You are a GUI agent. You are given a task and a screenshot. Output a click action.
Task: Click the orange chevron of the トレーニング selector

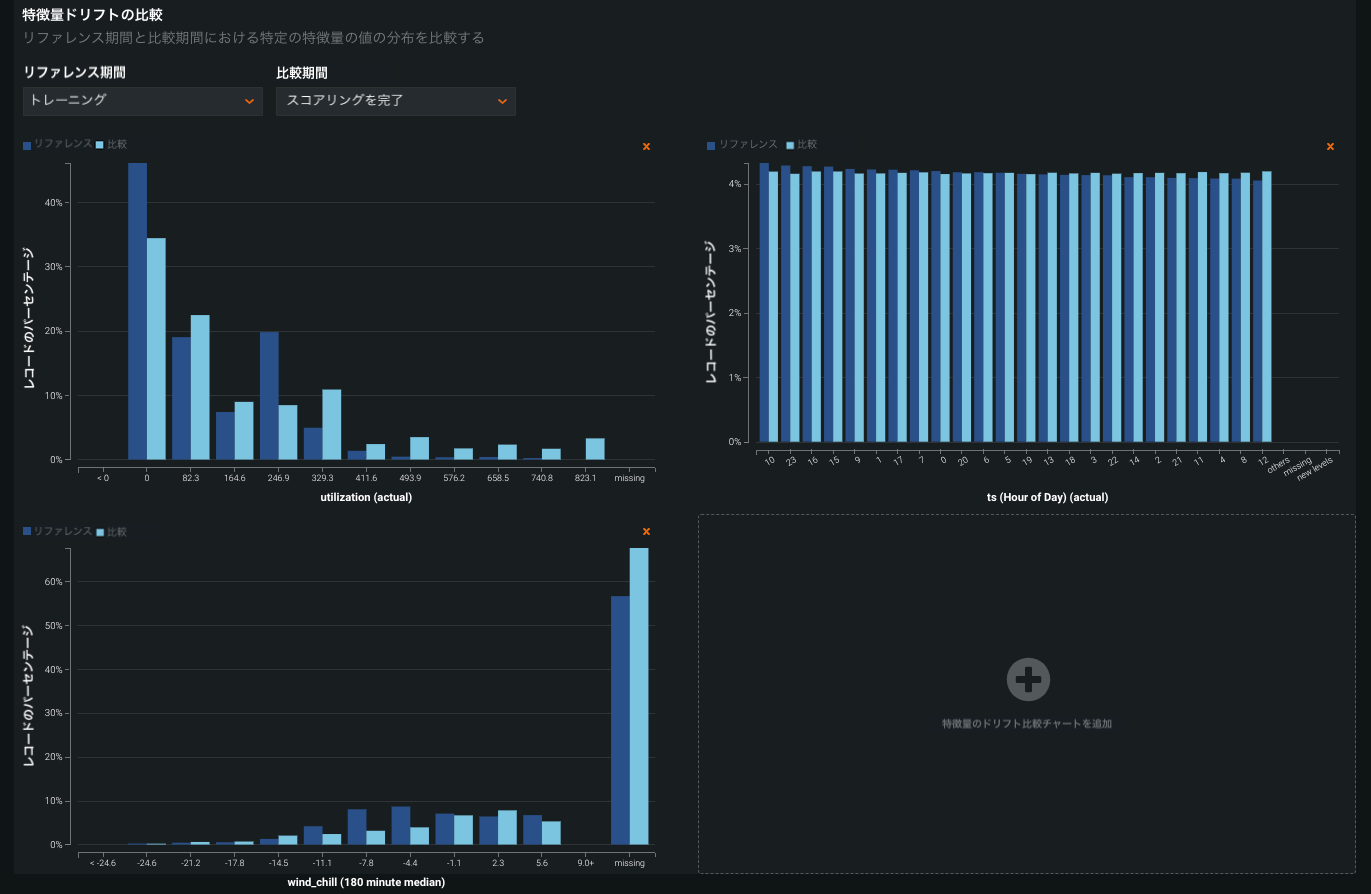pyautogui.click(x=249, y=102)
